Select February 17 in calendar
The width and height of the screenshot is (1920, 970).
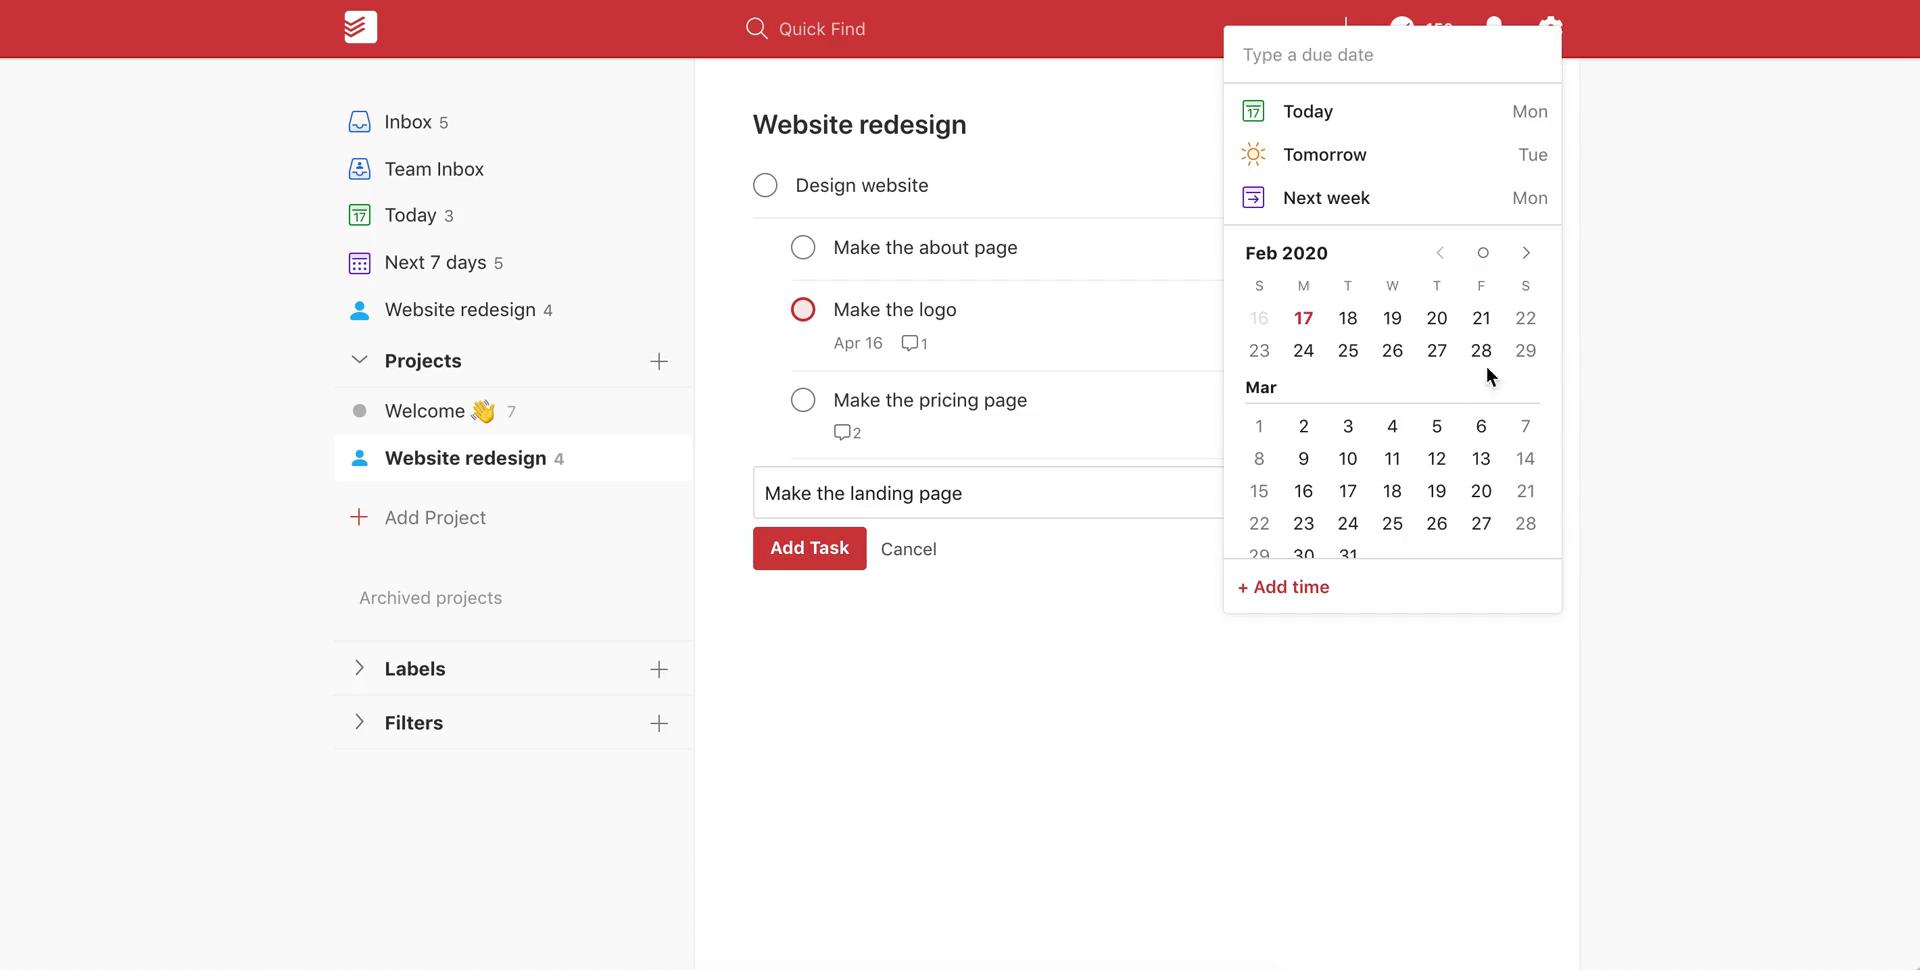[x=1303, y=318]
